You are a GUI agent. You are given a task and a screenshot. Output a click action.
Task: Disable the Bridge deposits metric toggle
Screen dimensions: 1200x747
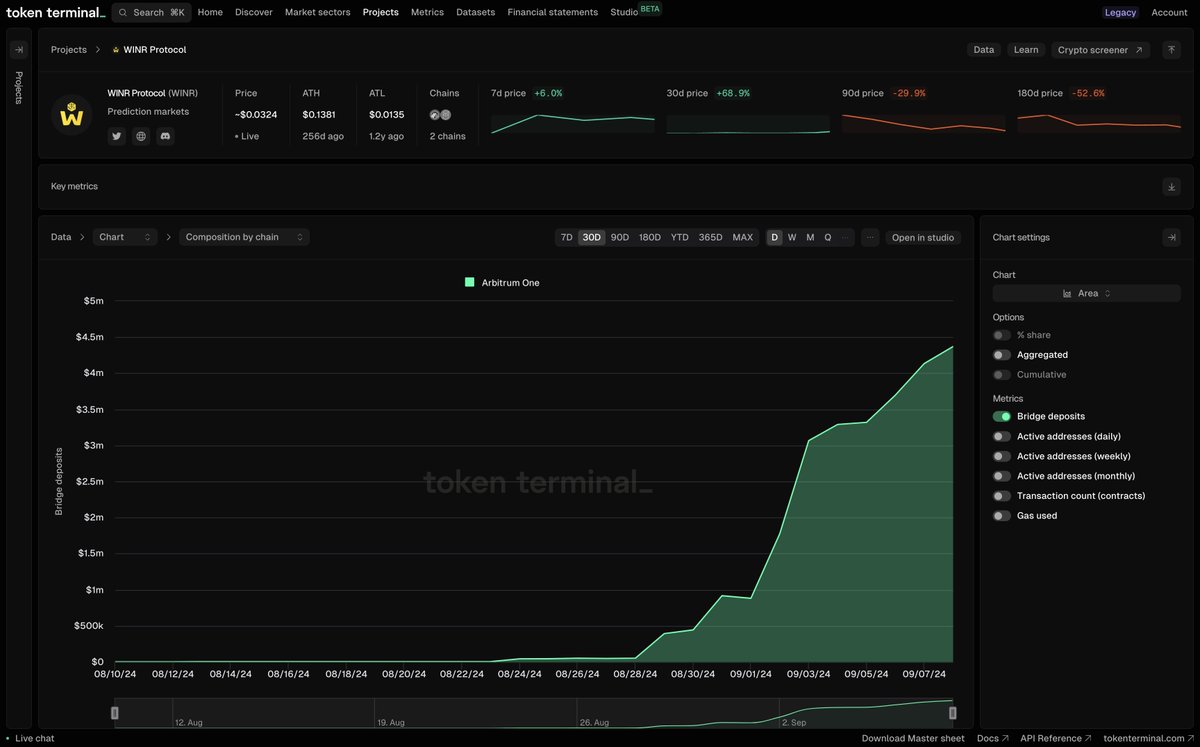coord(1001,415)
